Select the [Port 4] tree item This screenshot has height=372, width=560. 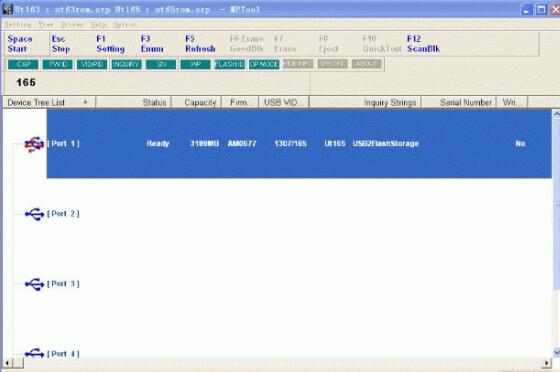tap(64, 354)
